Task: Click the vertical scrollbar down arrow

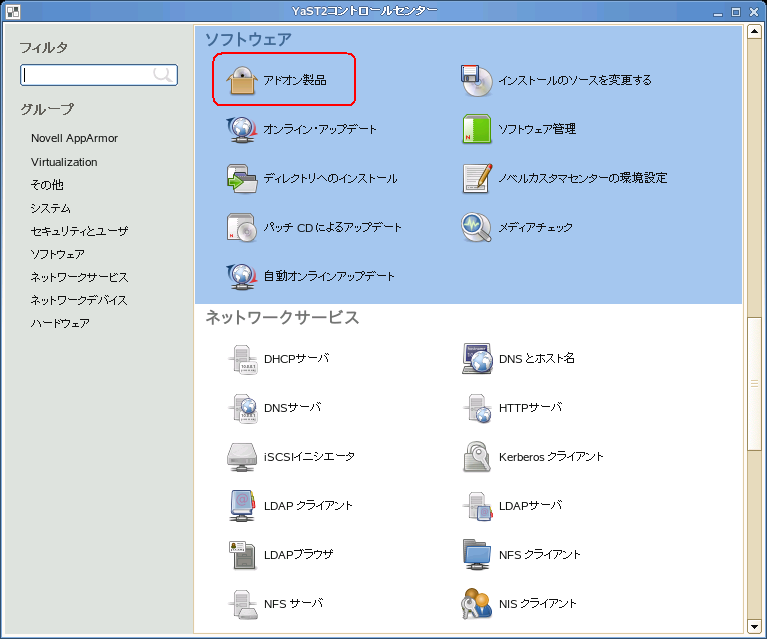Action: click(755, 627)
